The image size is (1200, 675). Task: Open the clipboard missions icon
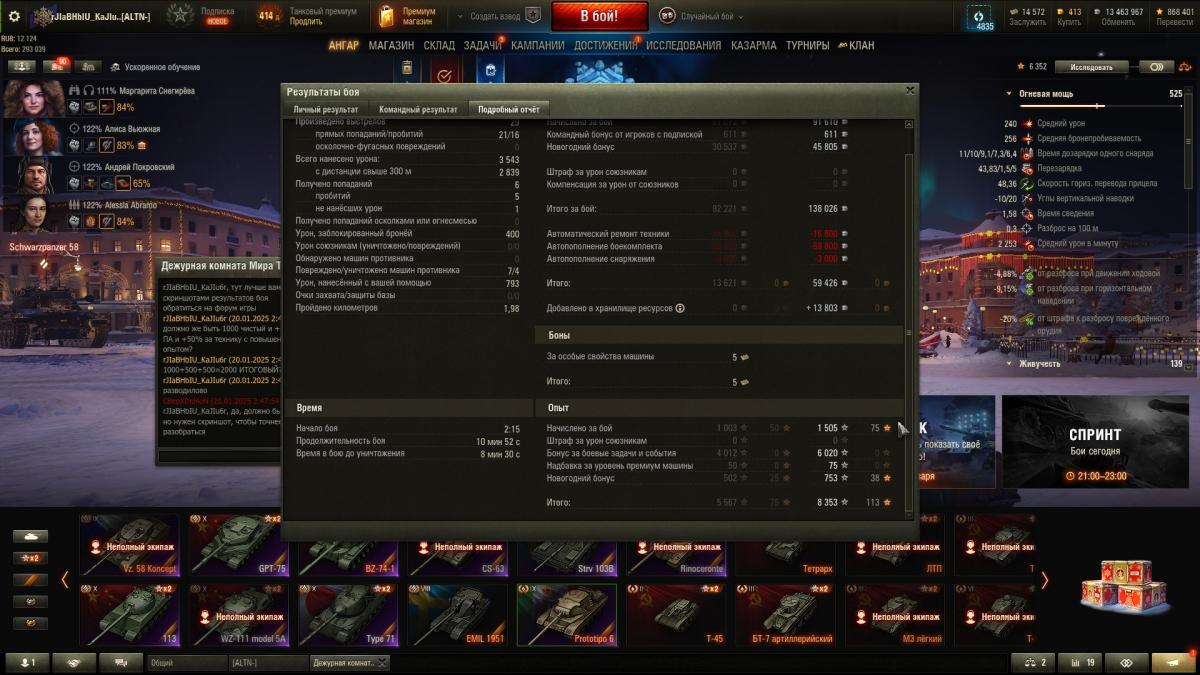[x=407, y=70]
